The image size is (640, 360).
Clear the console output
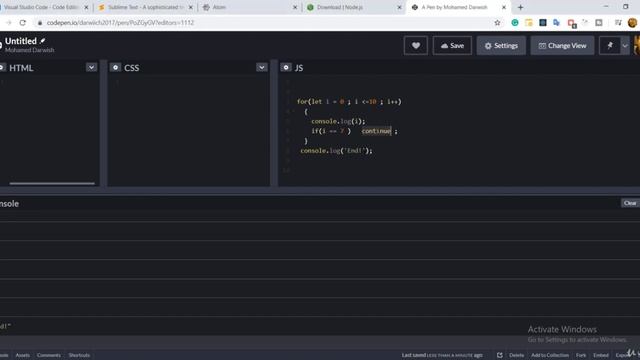[x=630, y=203]
